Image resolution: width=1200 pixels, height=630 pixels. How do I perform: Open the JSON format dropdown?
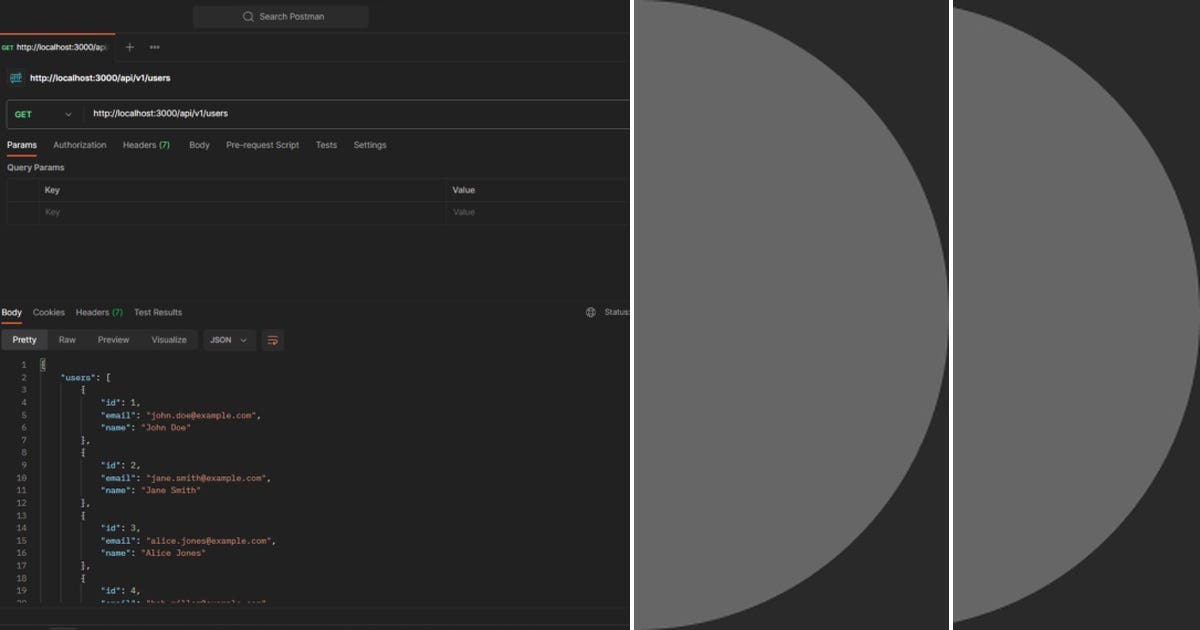pyautogui.click(x=228, y=340)
